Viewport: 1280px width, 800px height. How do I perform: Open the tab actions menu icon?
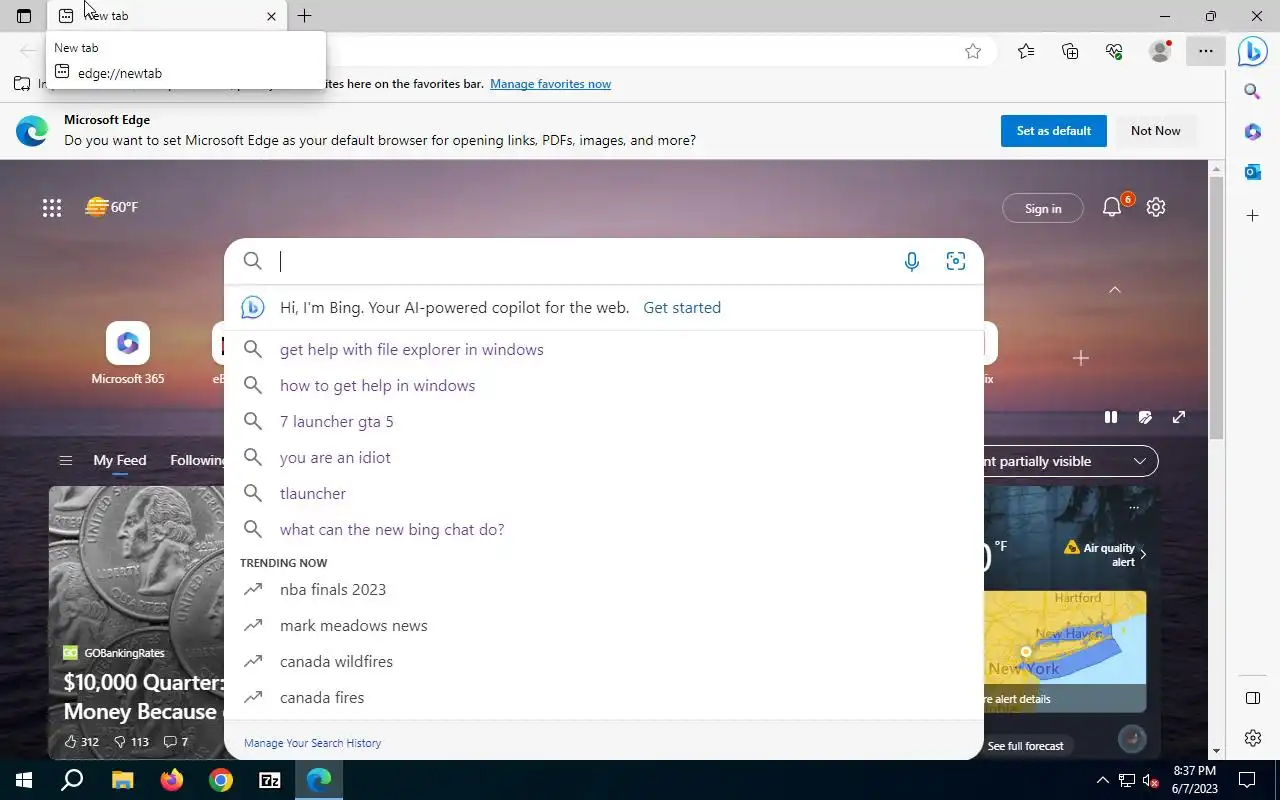click(24, 16)
